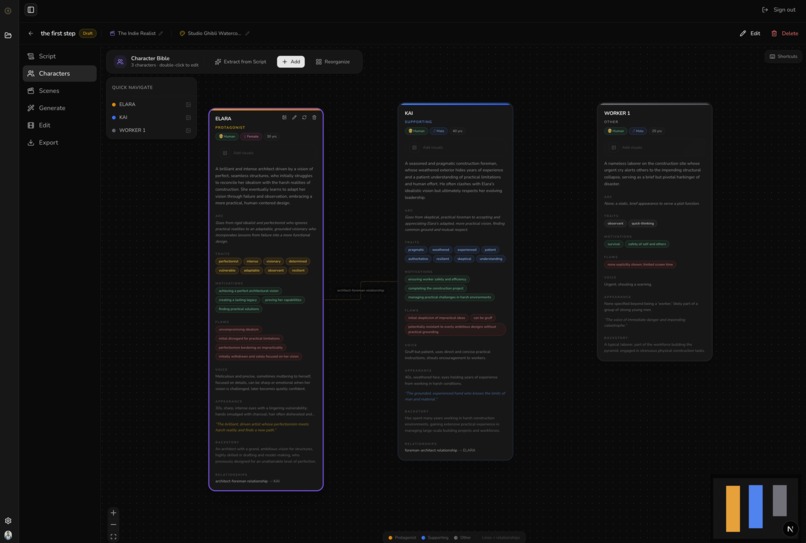Select the WORKER 1 card title
806x543 pixels.
617,113
